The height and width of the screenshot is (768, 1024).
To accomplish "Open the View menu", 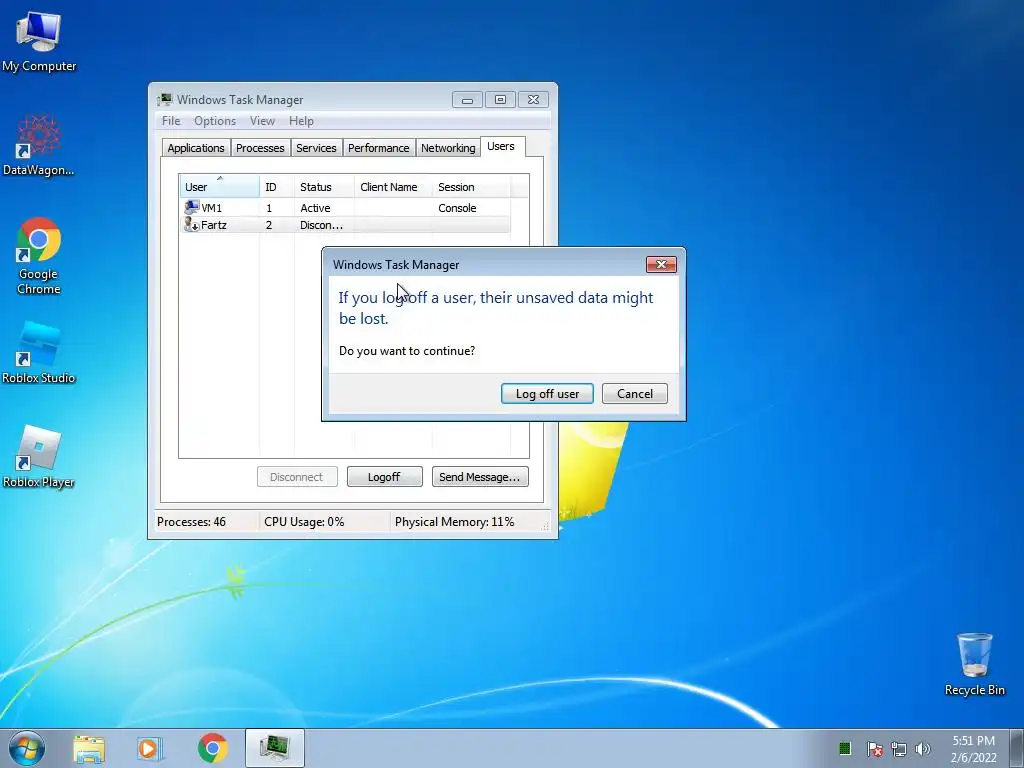I will coord(262,121).
